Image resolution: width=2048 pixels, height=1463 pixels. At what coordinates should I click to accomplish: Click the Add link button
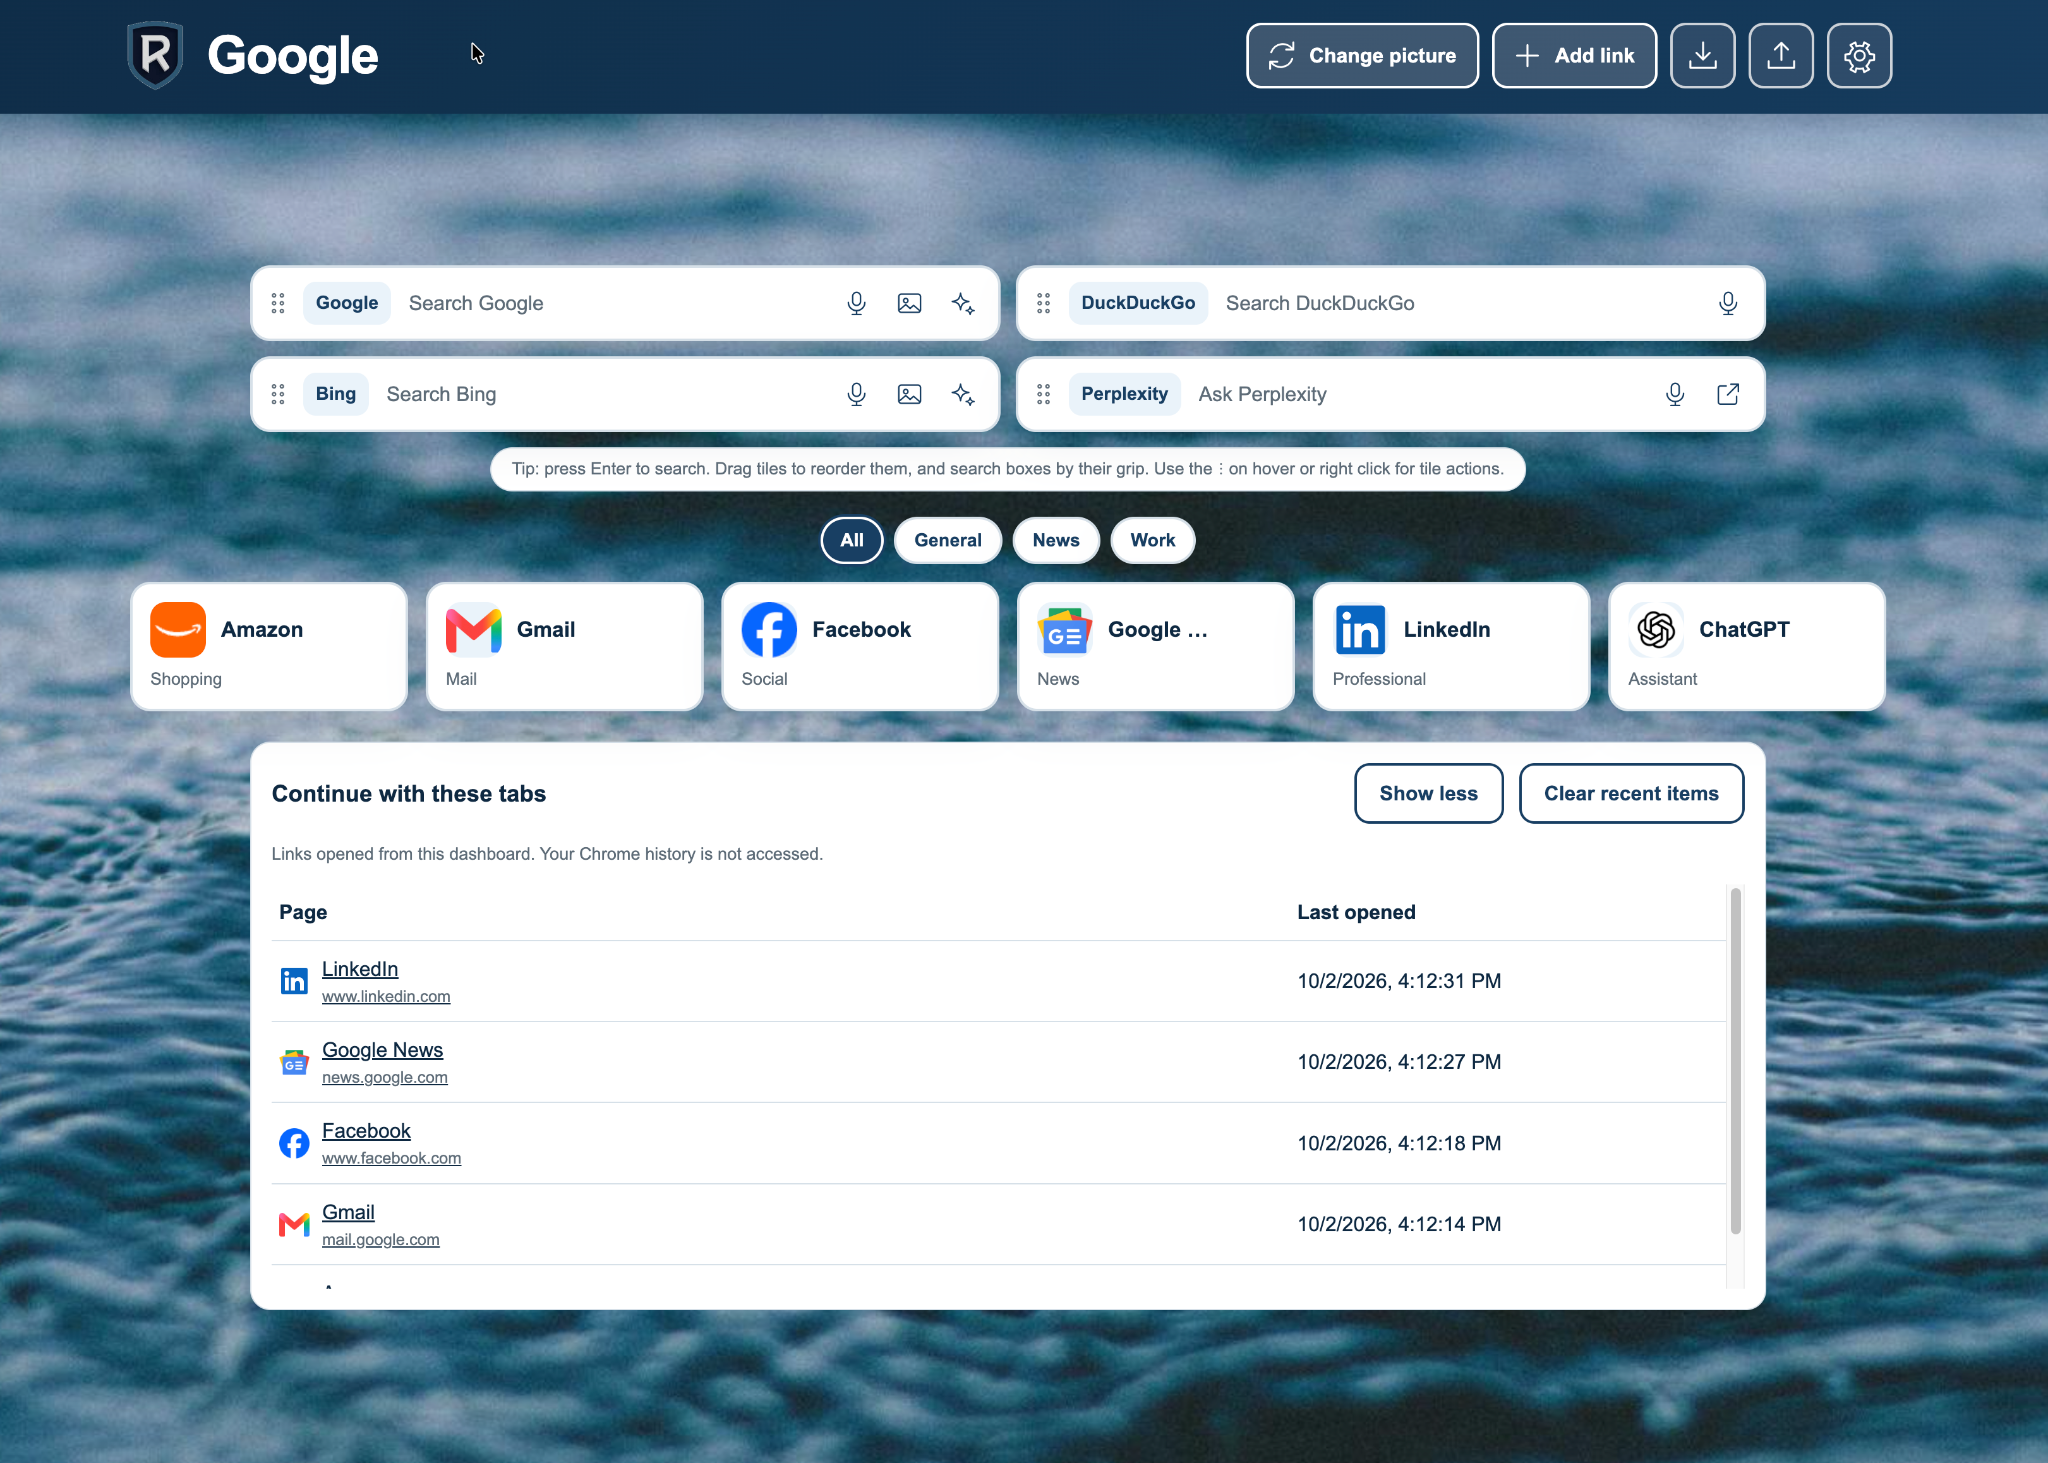[1574, 56]
